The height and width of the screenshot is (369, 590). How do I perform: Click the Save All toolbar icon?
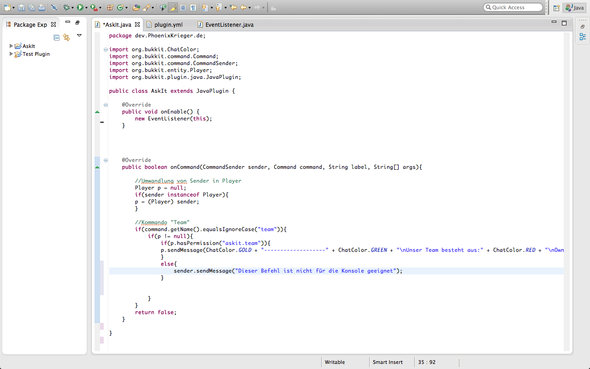pos(32,8)
